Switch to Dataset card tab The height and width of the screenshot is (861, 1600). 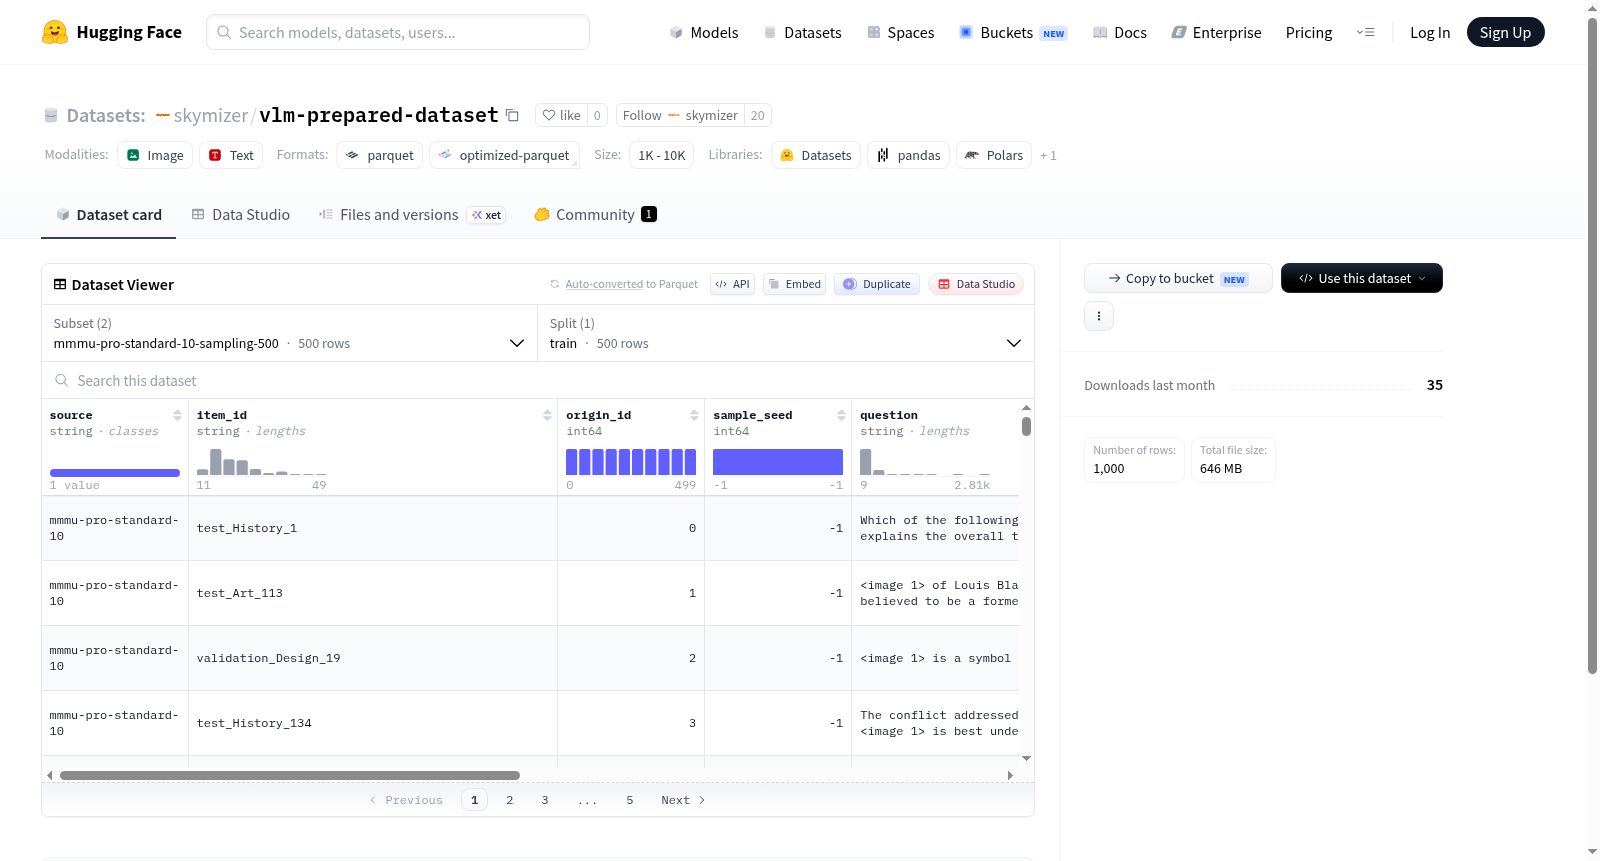coord(108,215)
